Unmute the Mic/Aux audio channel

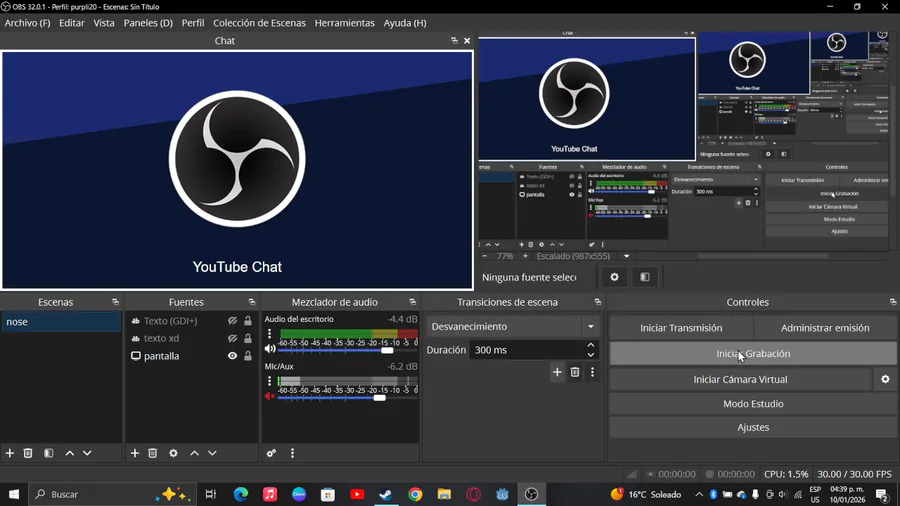[x=269, y=397]
